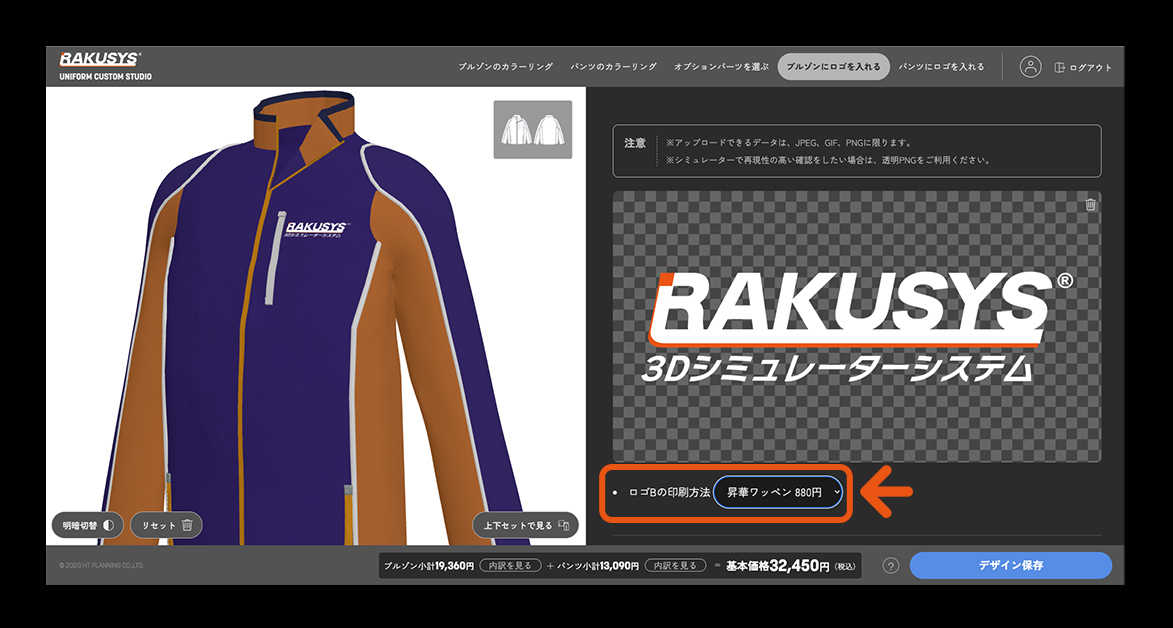
Task: Click the RAKUSYS Uniform Custom Studio logo
Action: [105, 66]
